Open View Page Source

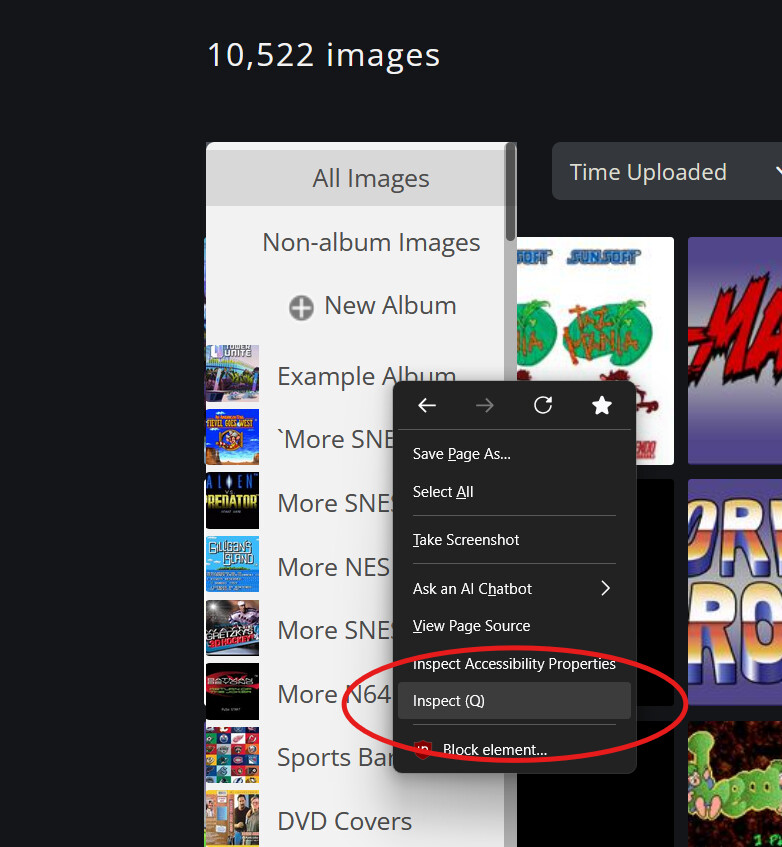coord(471,626)
